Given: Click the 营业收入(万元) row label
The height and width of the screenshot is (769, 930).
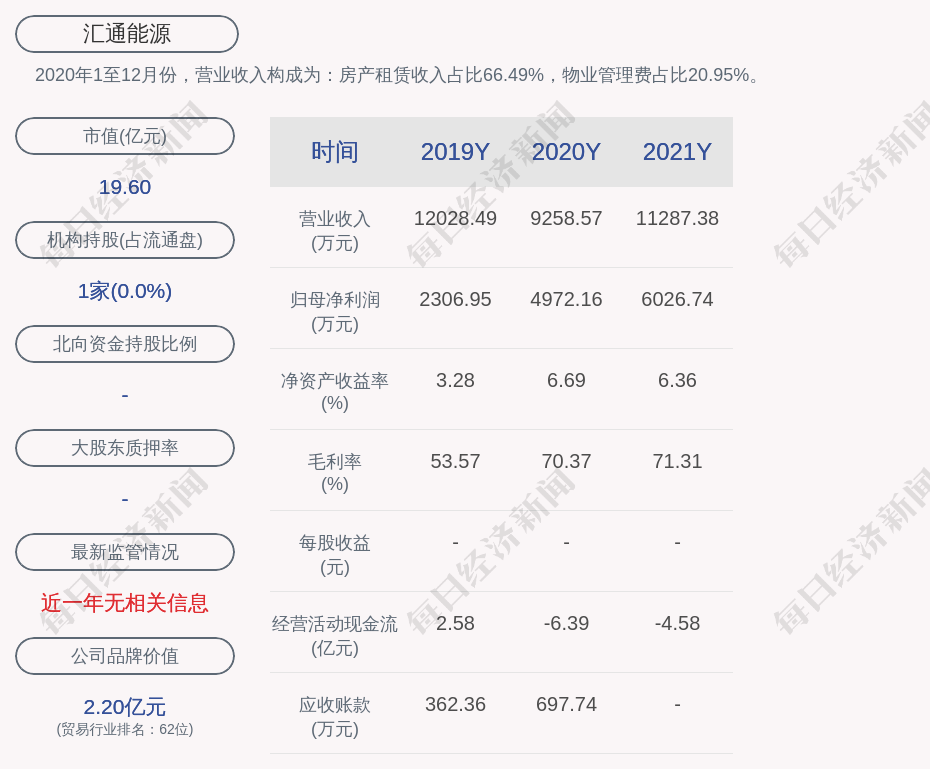Looking at the screenshot, I should [334, 230].
